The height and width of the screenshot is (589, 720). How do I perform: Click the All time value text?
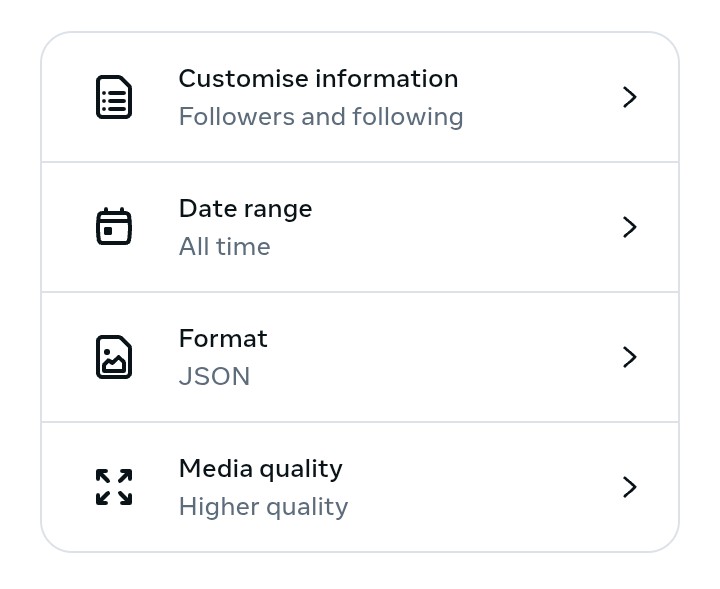(224, 247)
